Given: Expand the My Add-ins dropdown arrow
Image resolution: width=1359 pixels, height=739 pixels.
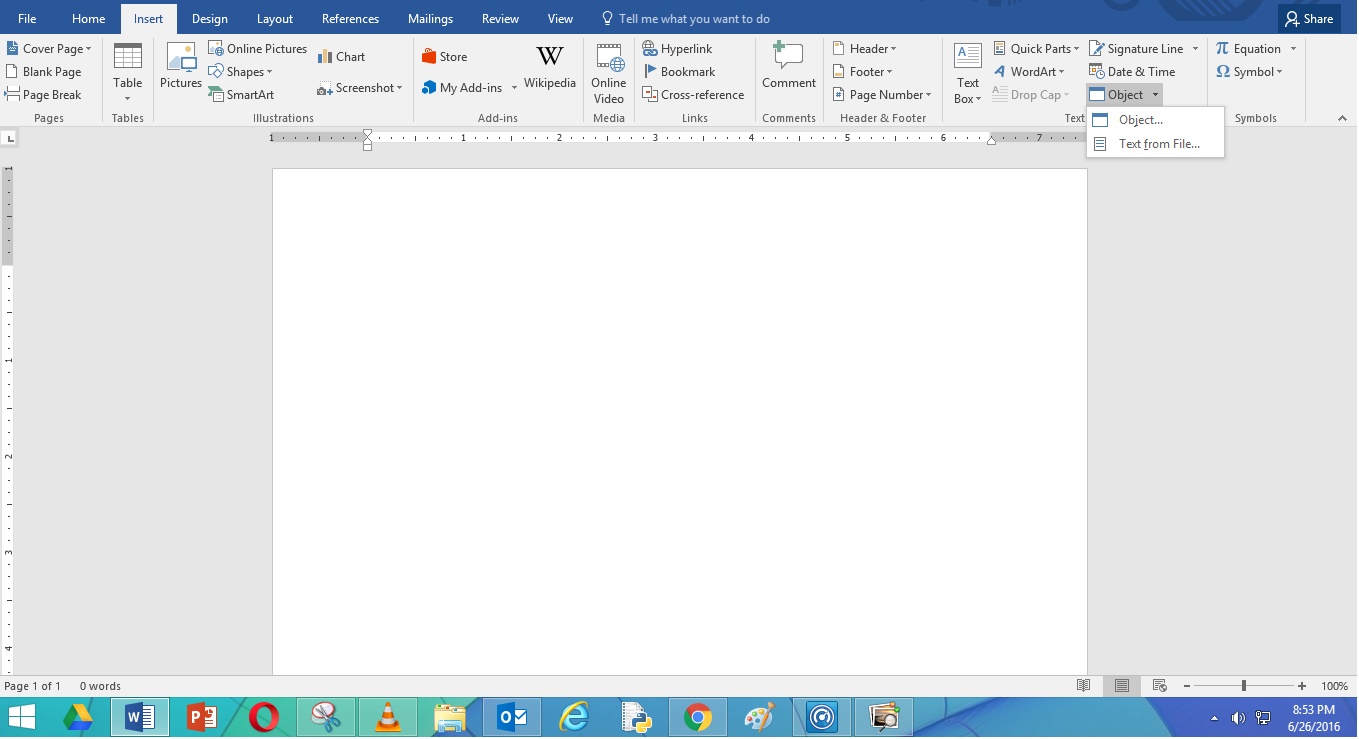Looking at the screenshot, I should [x=514, y=88].
